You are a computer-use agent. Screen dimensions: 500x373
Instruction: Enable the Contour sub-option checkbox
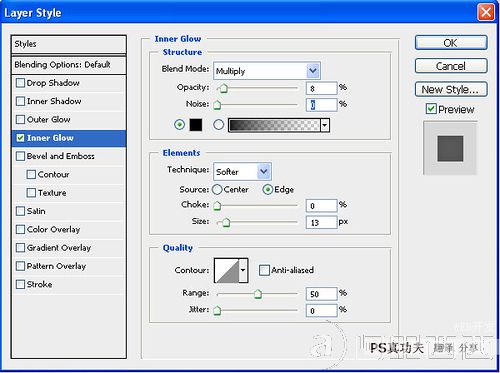31,174
